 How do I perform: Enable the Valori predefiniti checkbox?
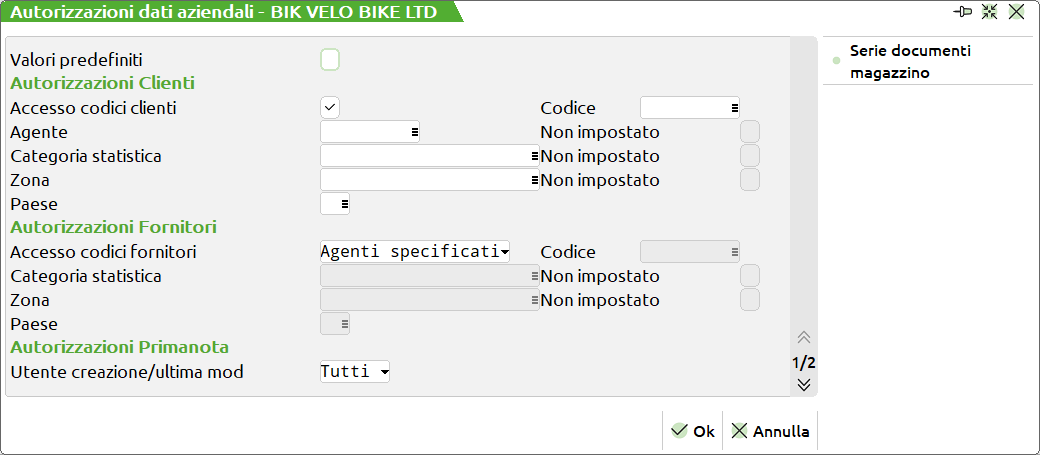[x=330, y=60]
